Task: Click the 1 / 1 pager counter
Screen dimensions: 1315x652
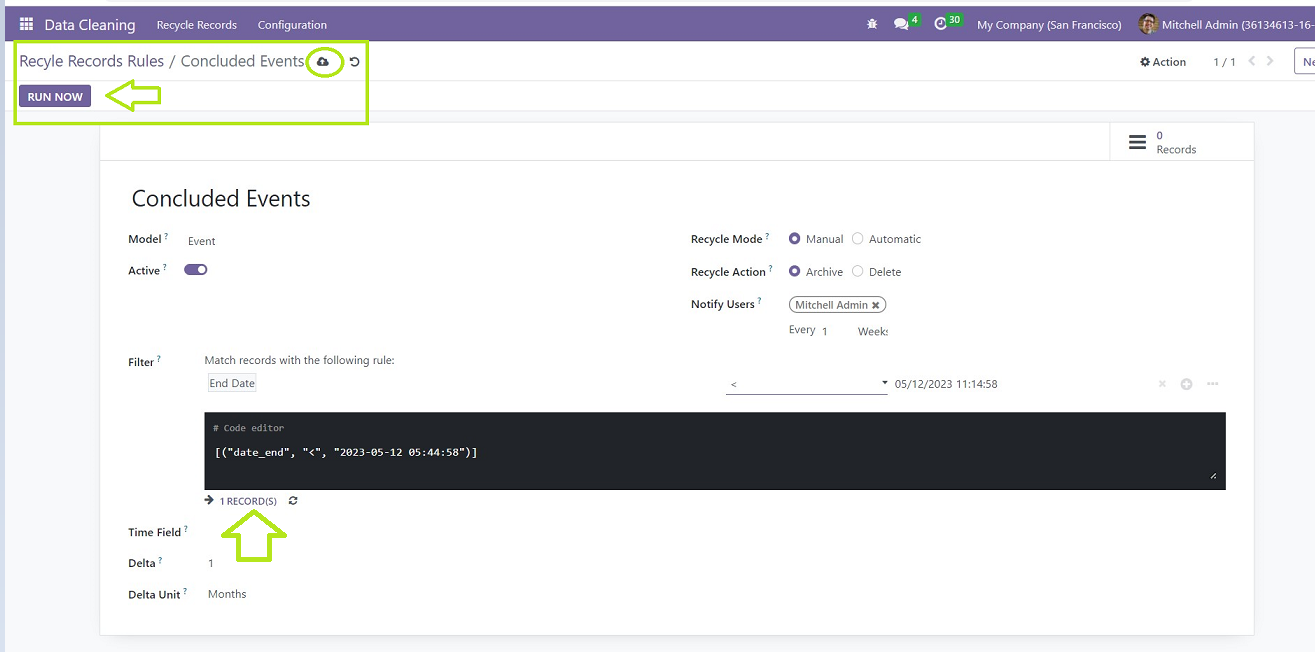Action: pos(1224,62)
